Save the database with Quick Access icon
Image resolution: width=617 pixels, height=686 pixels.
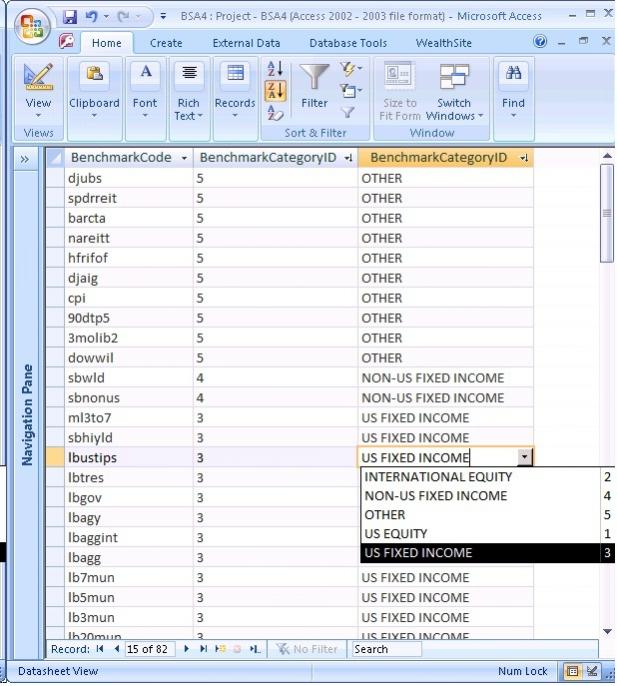point(70,17)
